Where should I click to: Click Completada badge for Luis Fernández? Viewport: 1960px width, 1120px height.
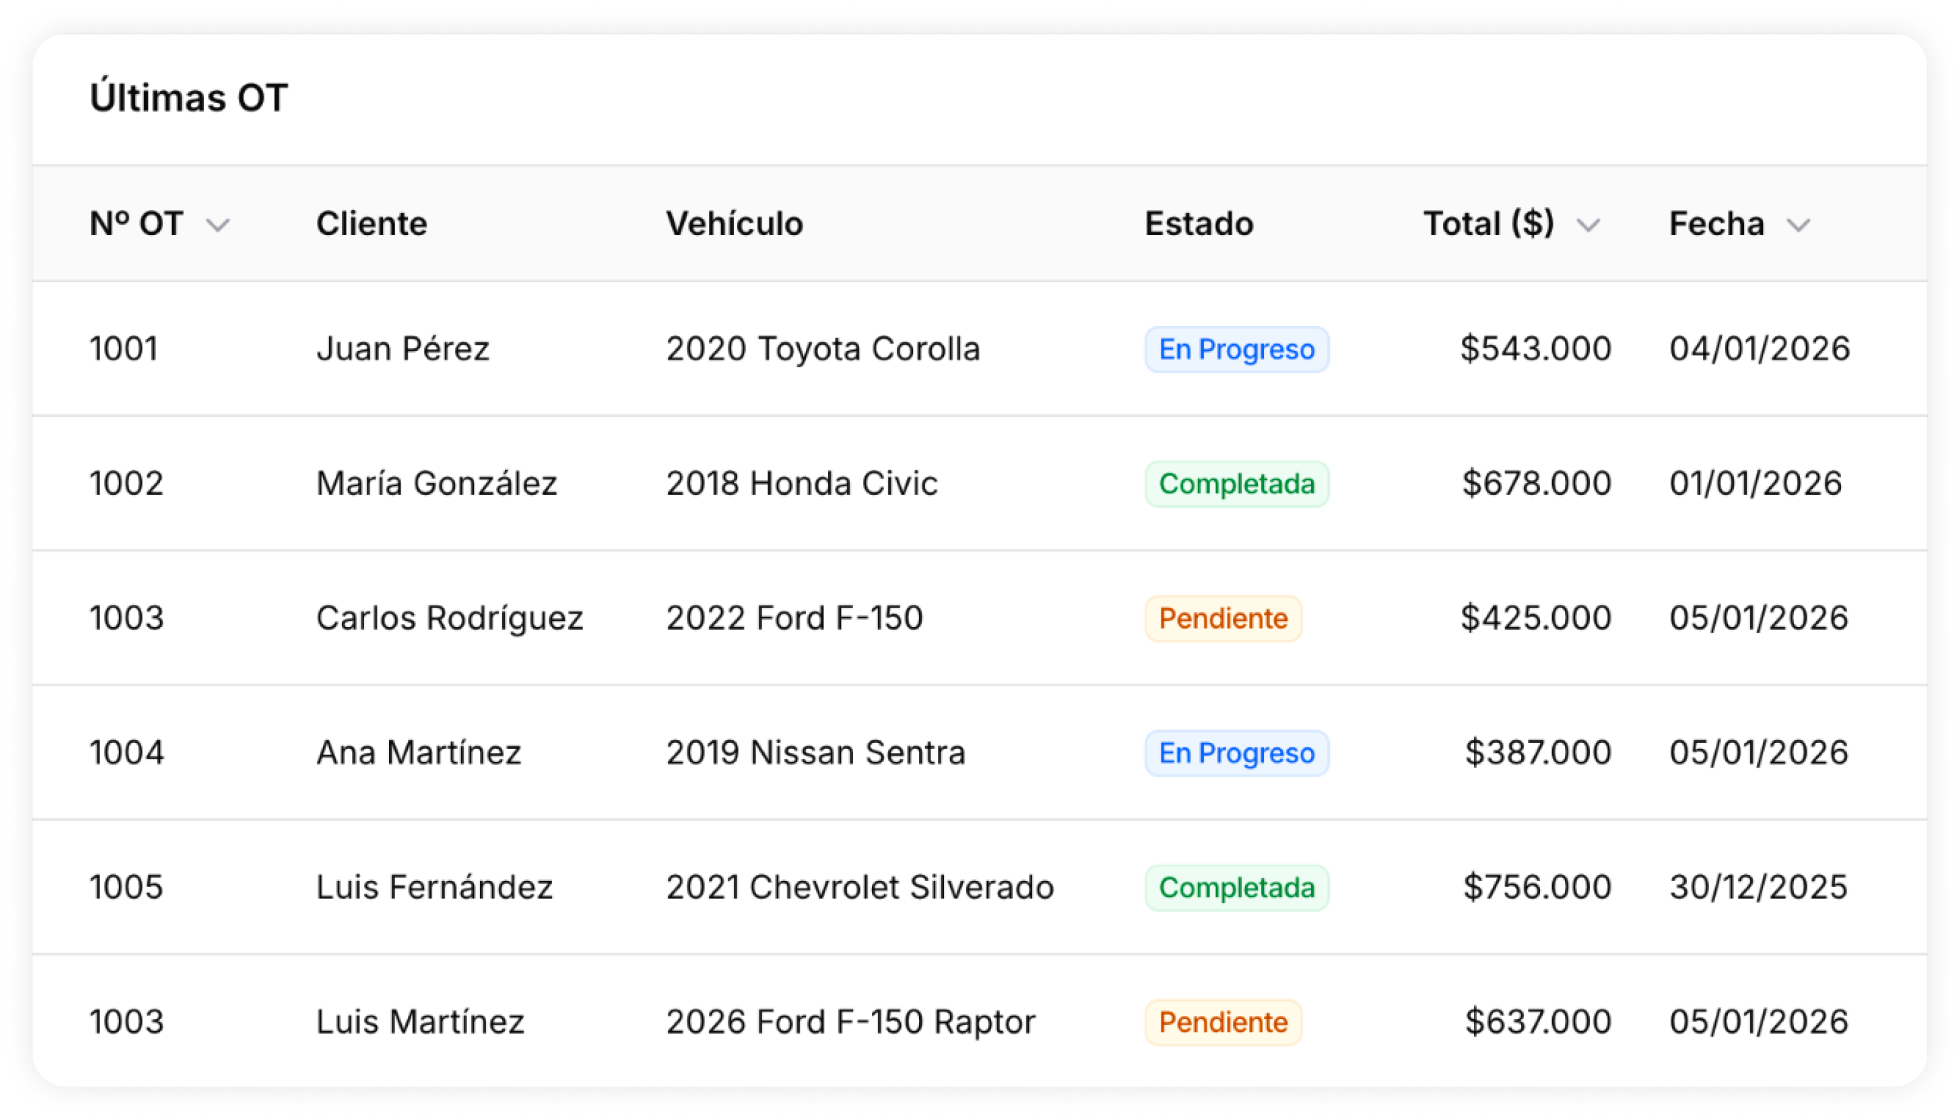click(1236, 887)
